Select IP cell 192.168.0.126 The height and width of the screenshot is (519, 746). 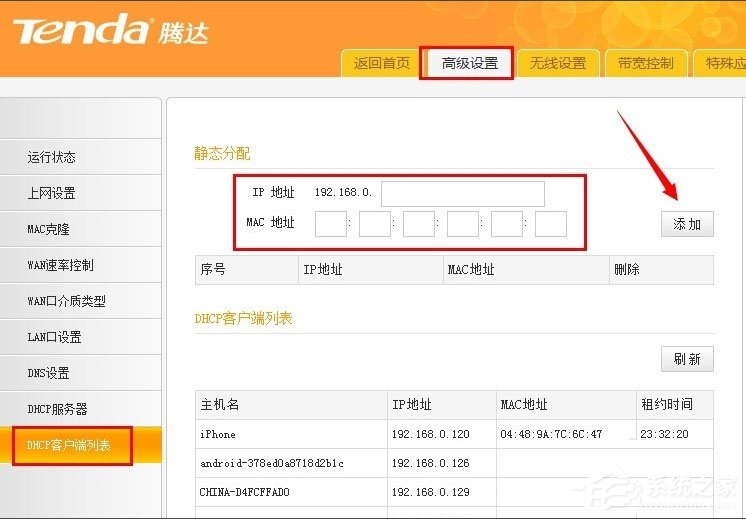tap(442, 463)
